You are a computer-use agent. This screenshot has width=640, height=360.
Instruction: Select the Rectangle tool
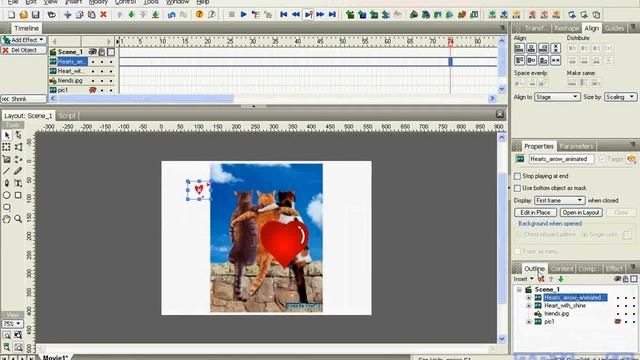(x=18, y=195)
